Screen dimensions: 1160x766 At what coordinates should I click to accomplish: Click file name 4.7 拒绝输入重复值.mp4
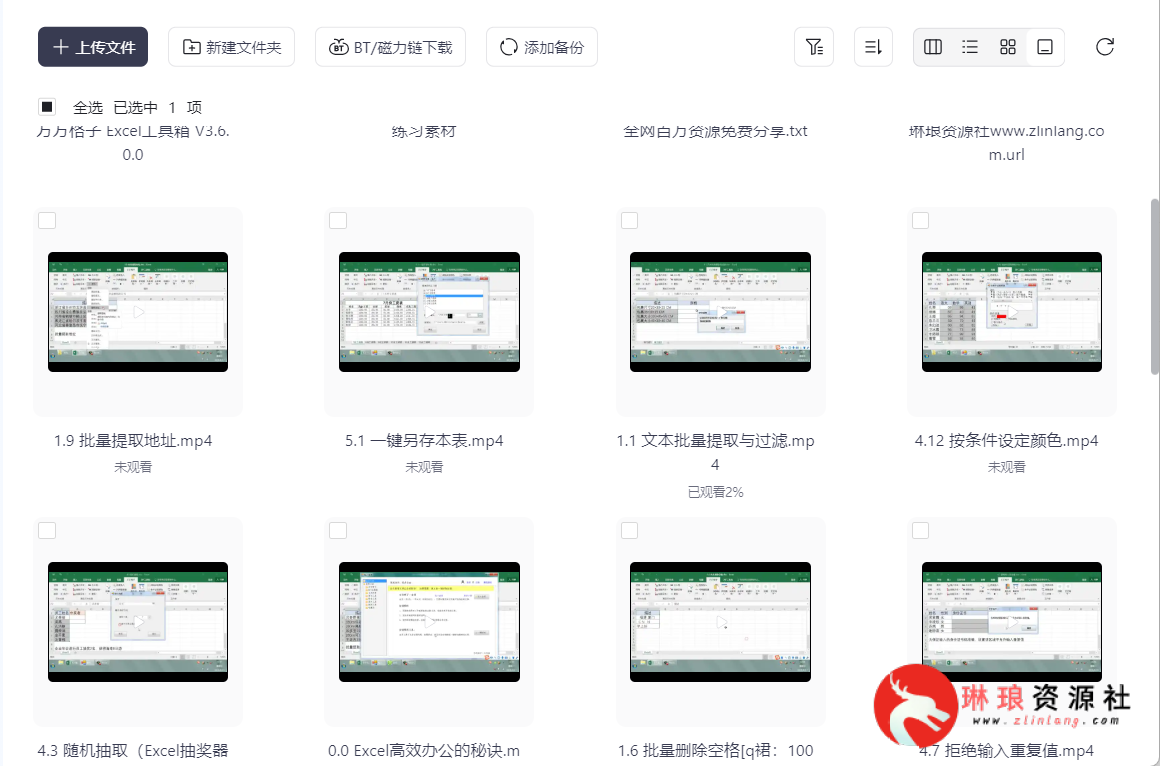tap(1007, 751)
